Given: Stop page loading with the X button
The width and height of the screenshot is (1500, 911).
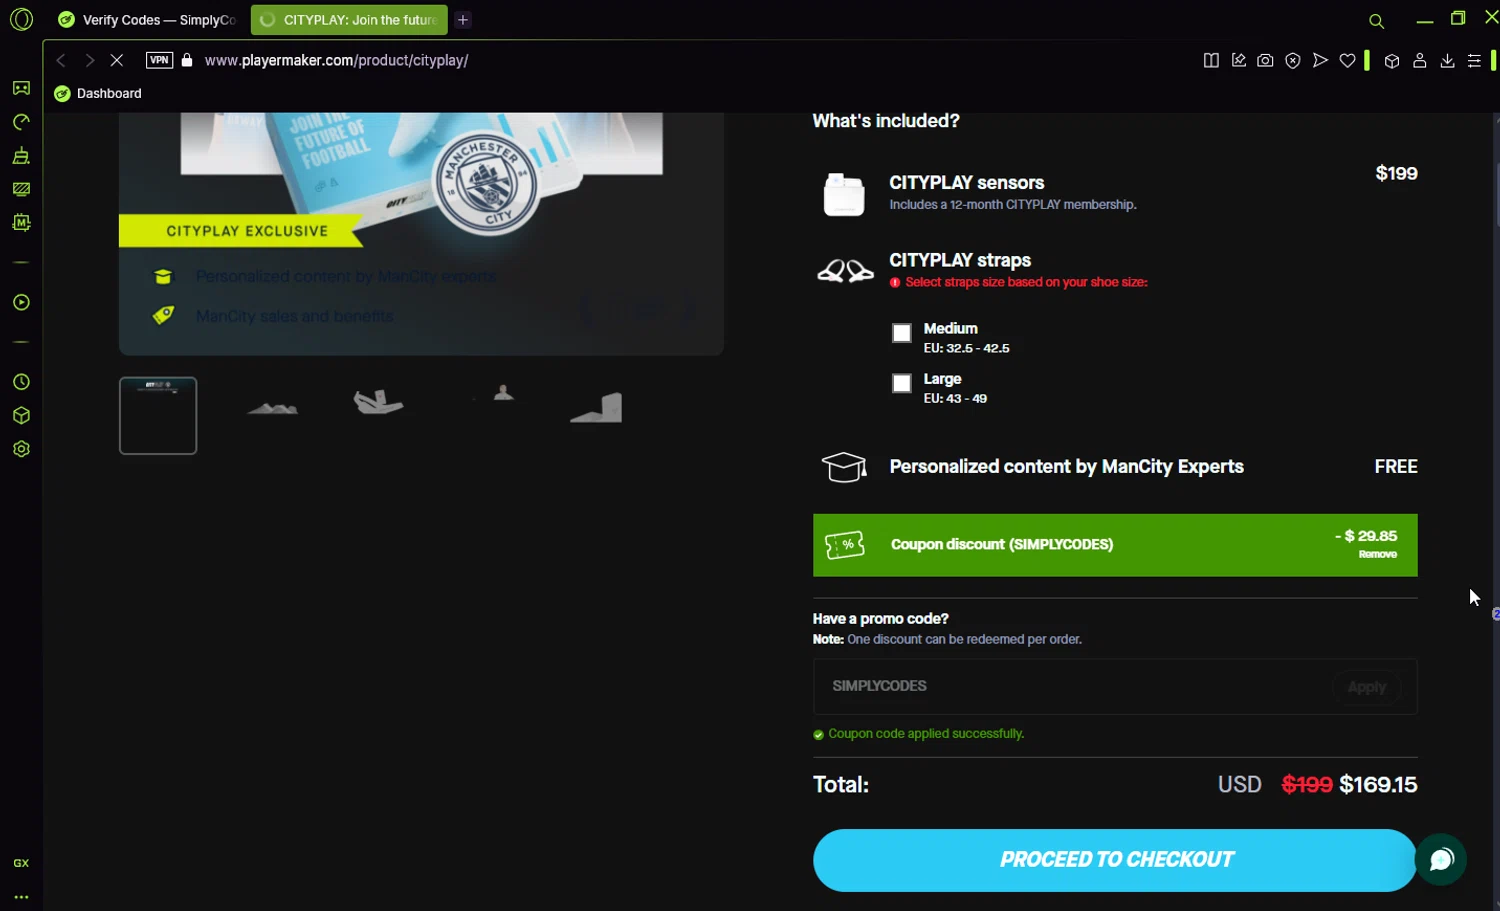Looking at the screenshot, I should [x=117, y=60].
